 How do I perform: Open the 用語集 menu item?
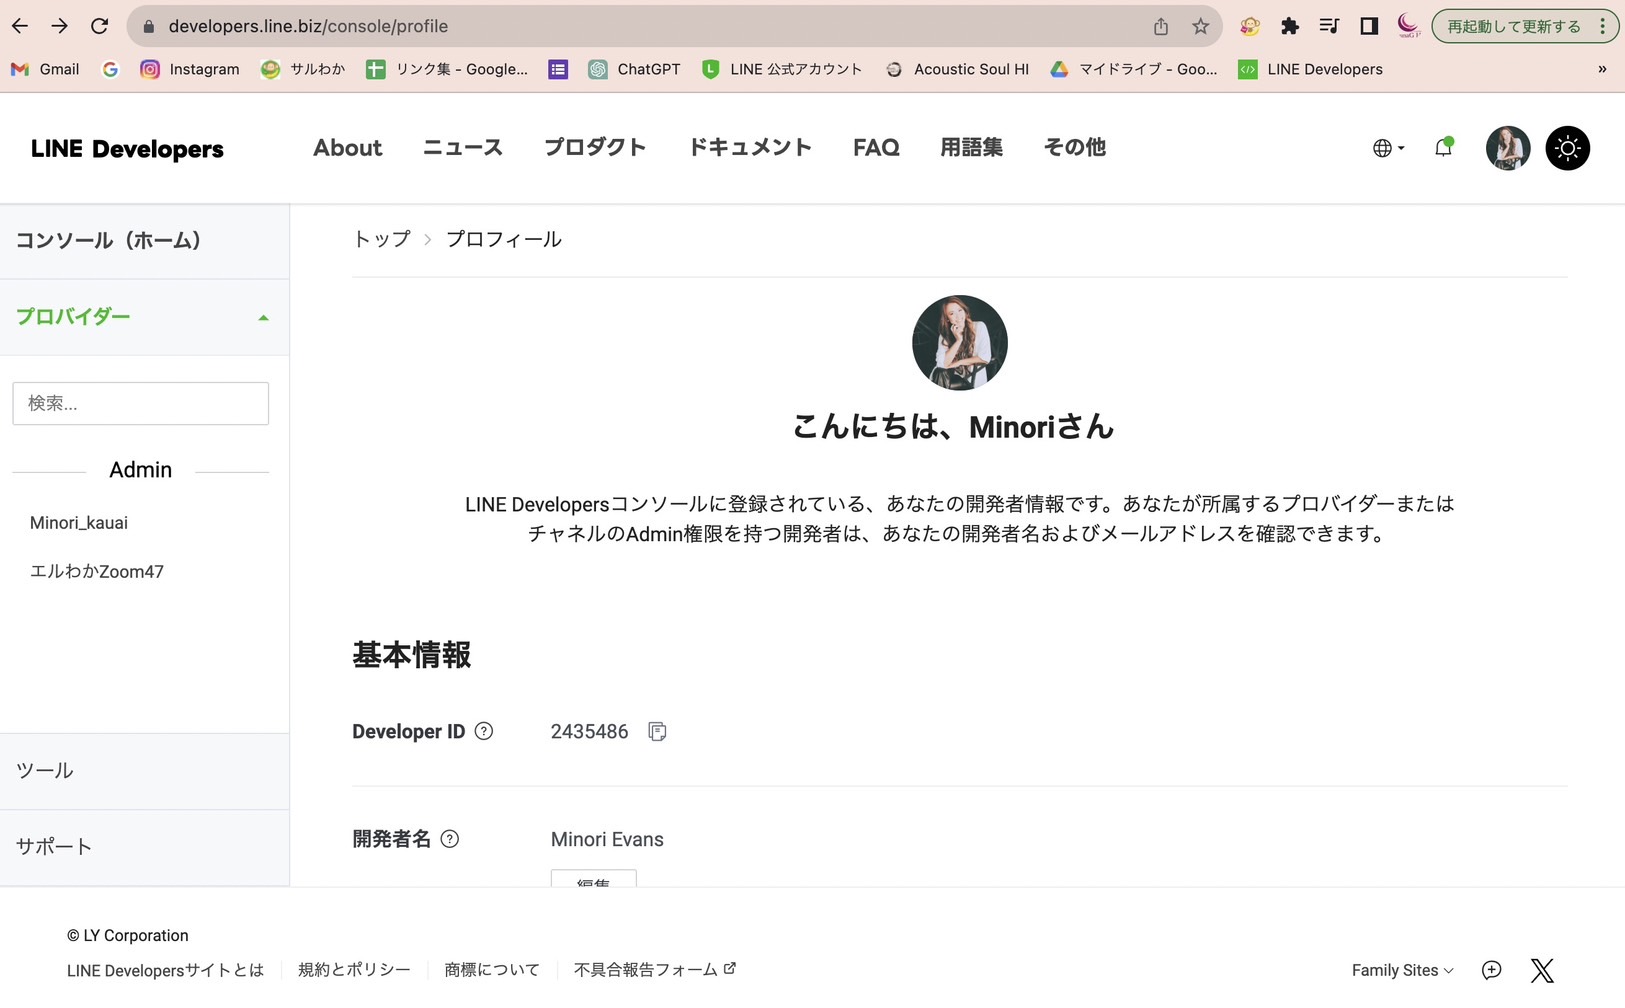(972, 148)
